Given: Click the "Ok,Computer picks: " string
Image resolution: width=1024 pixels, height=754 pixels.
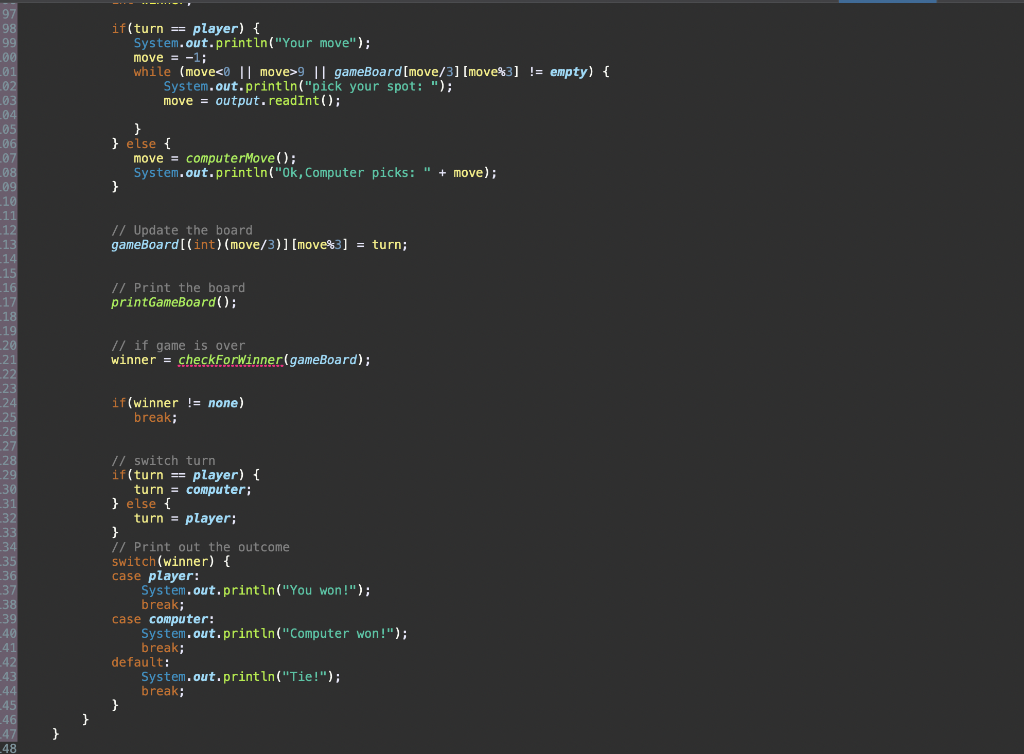Looking at the screenshot, I should coord(353,172).
